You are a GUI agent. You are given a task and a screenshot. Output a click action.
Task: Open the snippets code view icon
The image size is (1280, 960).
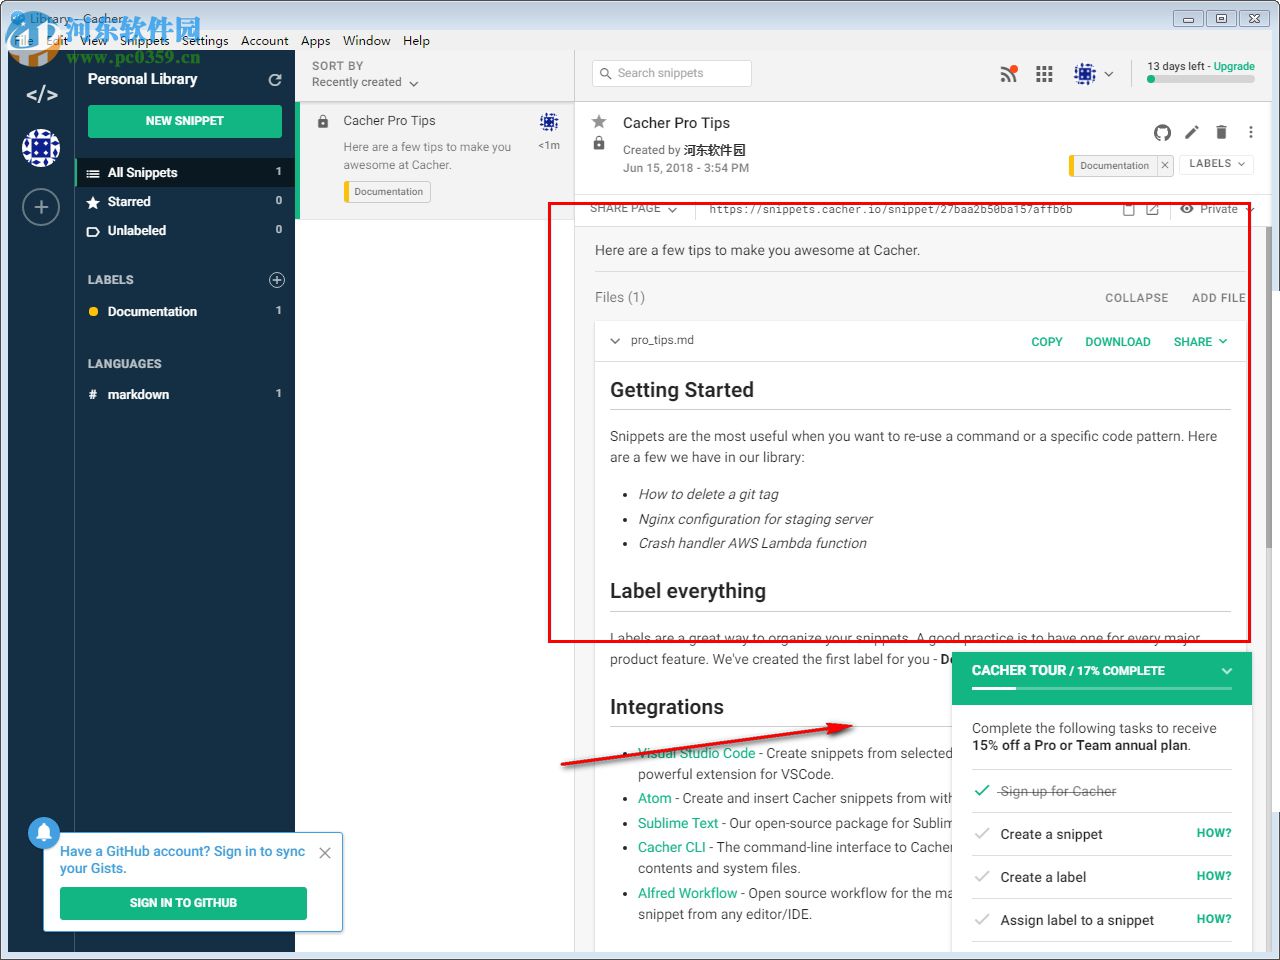tap(41, 95)
